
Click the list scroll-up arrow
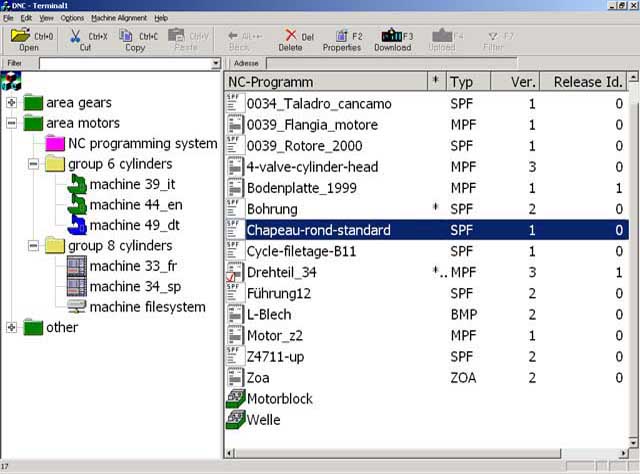[x=633, y=77]
